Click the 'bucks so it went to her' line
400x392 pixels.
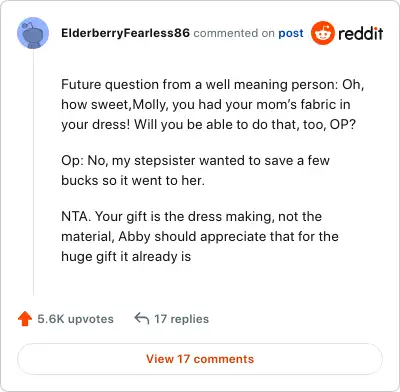pos(133,180)
